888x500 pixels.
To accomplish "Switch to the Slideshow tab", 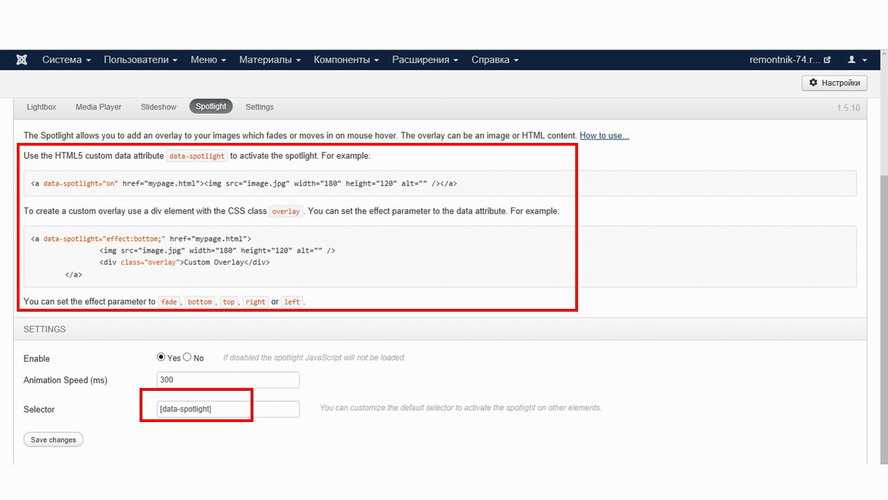I will point(158,107).
